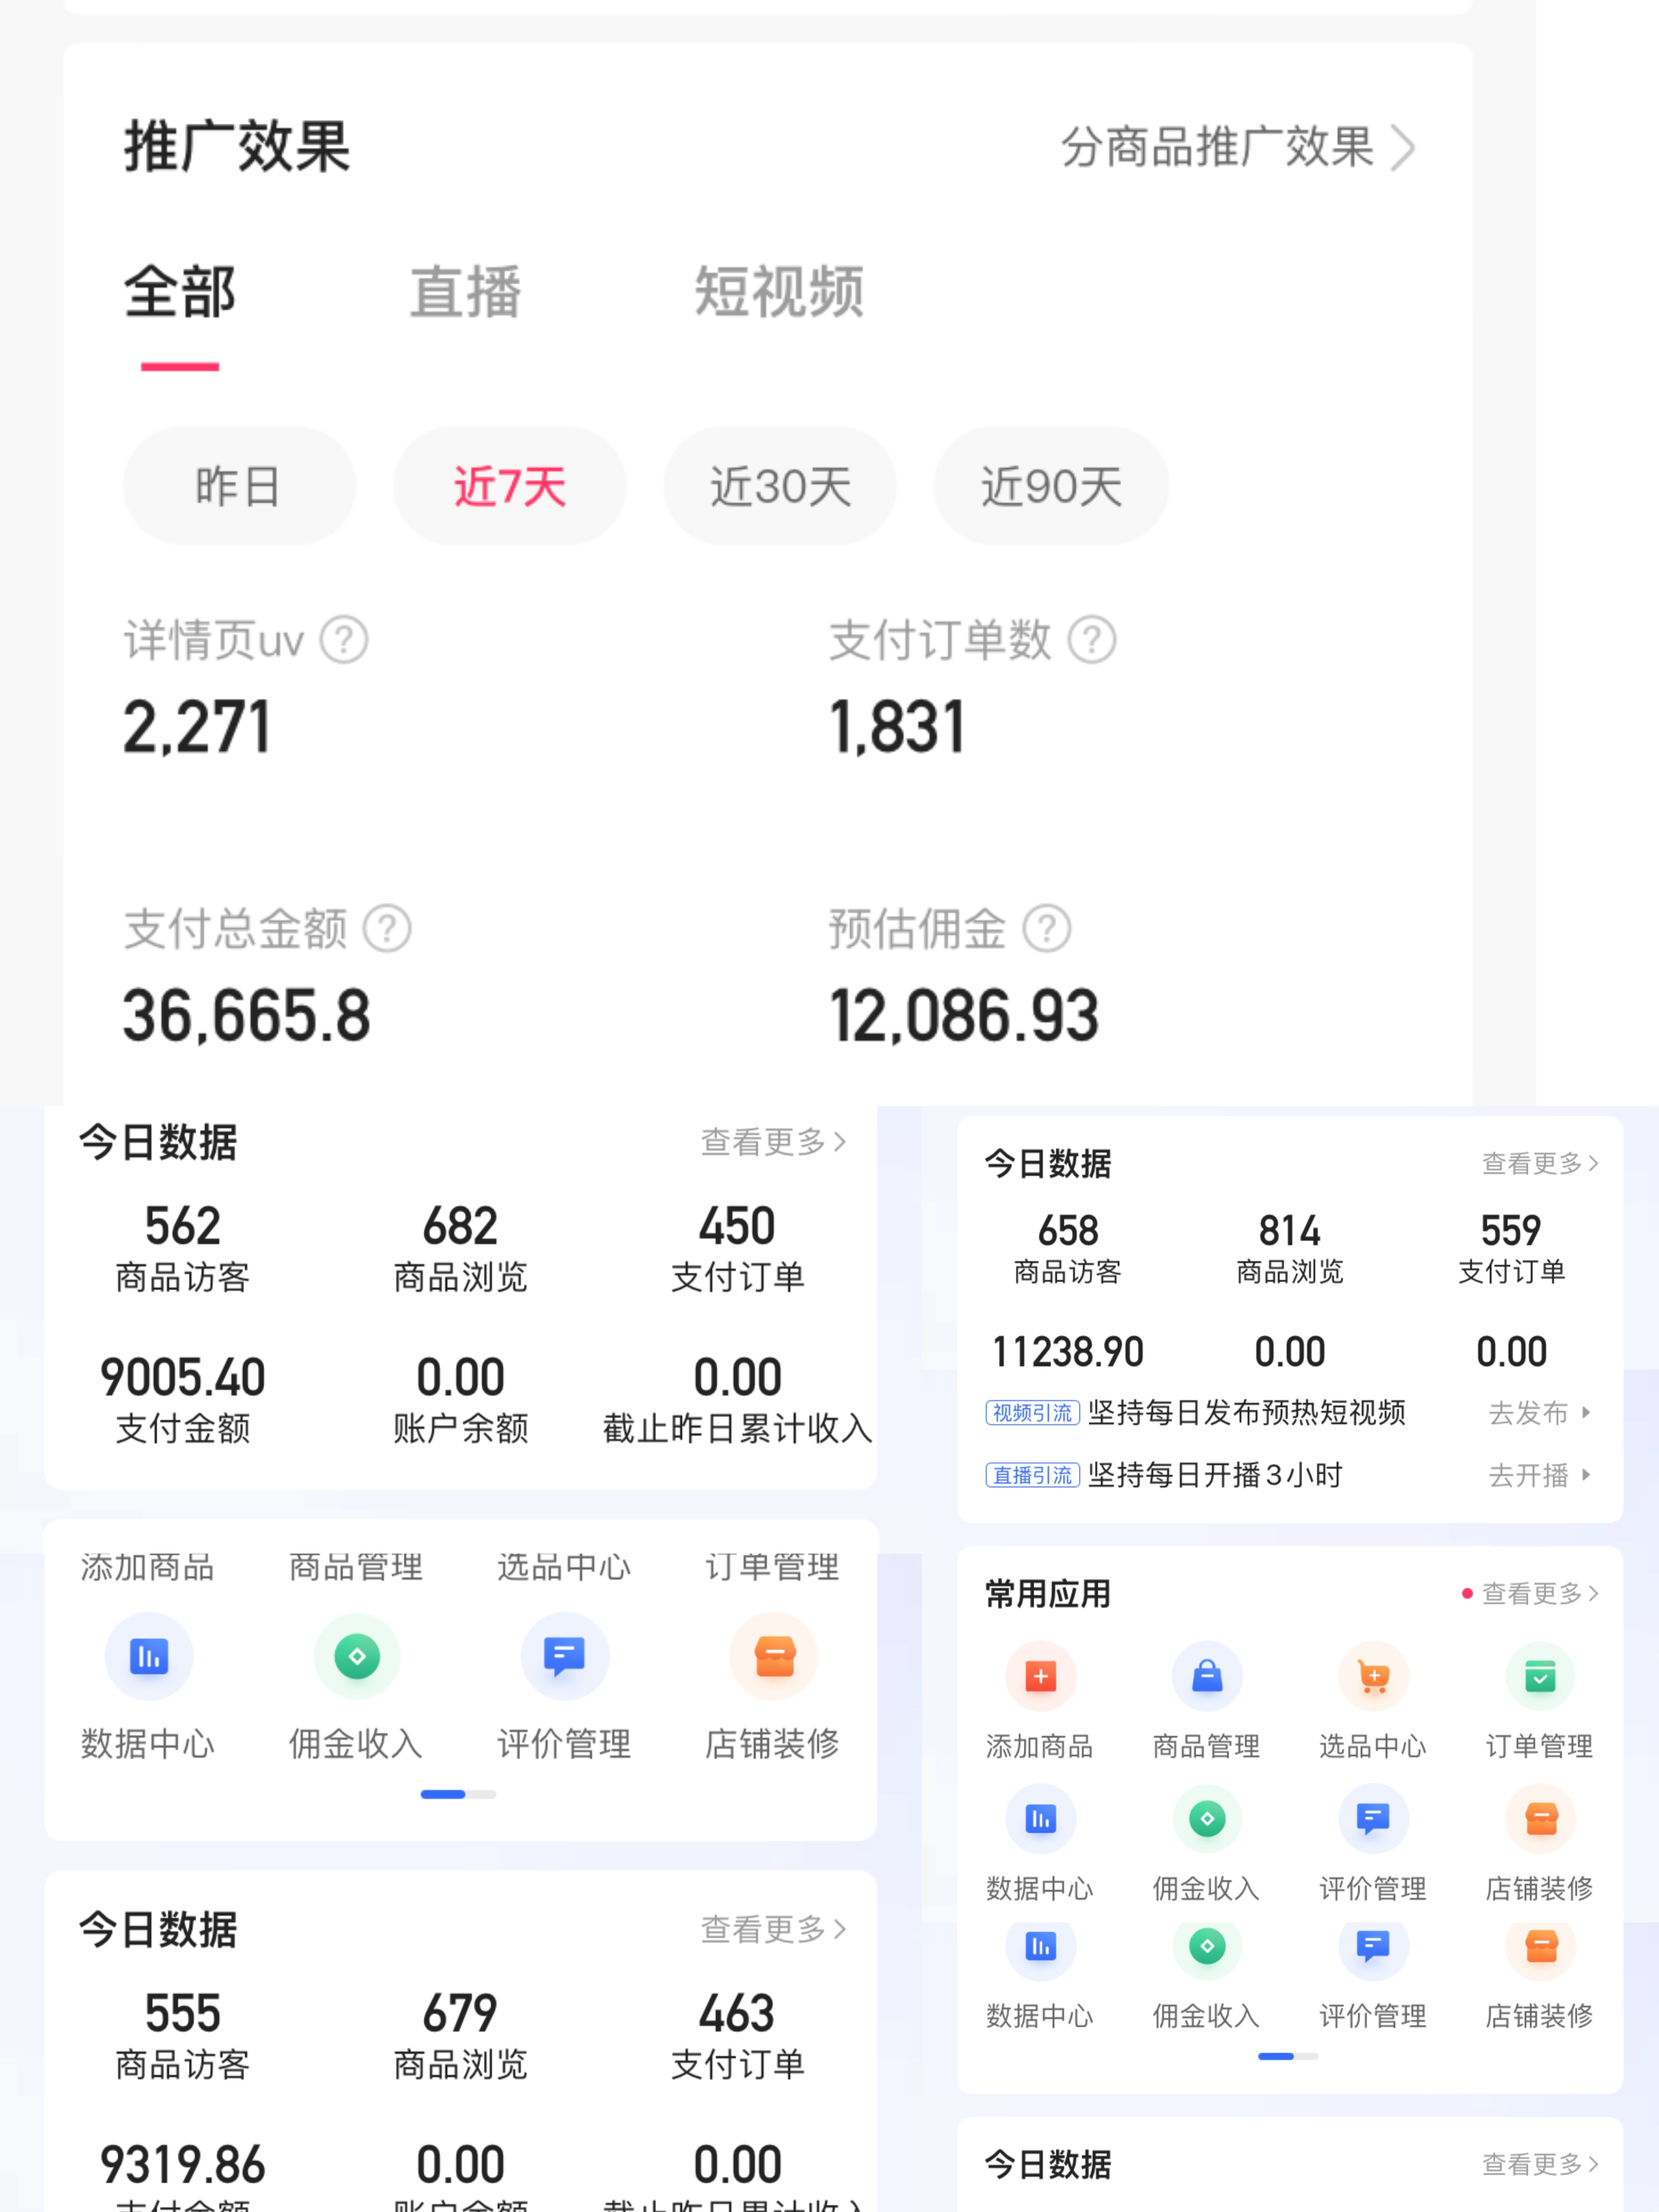1659x2212 pixels.
Task: Open the orange cart 选品中心 icon
Action: point(1374,1676)
